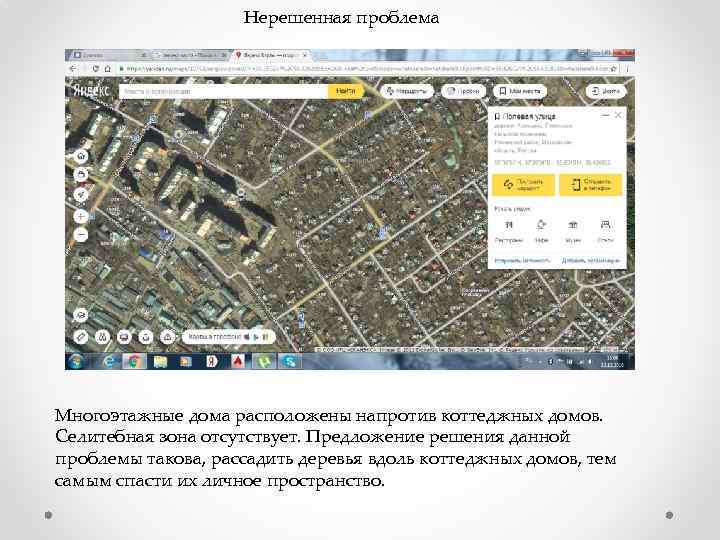Switch to the second browser tab
The height and width of the screenshot is (540, 720).
pyautogui.click(x=190, y=55)
